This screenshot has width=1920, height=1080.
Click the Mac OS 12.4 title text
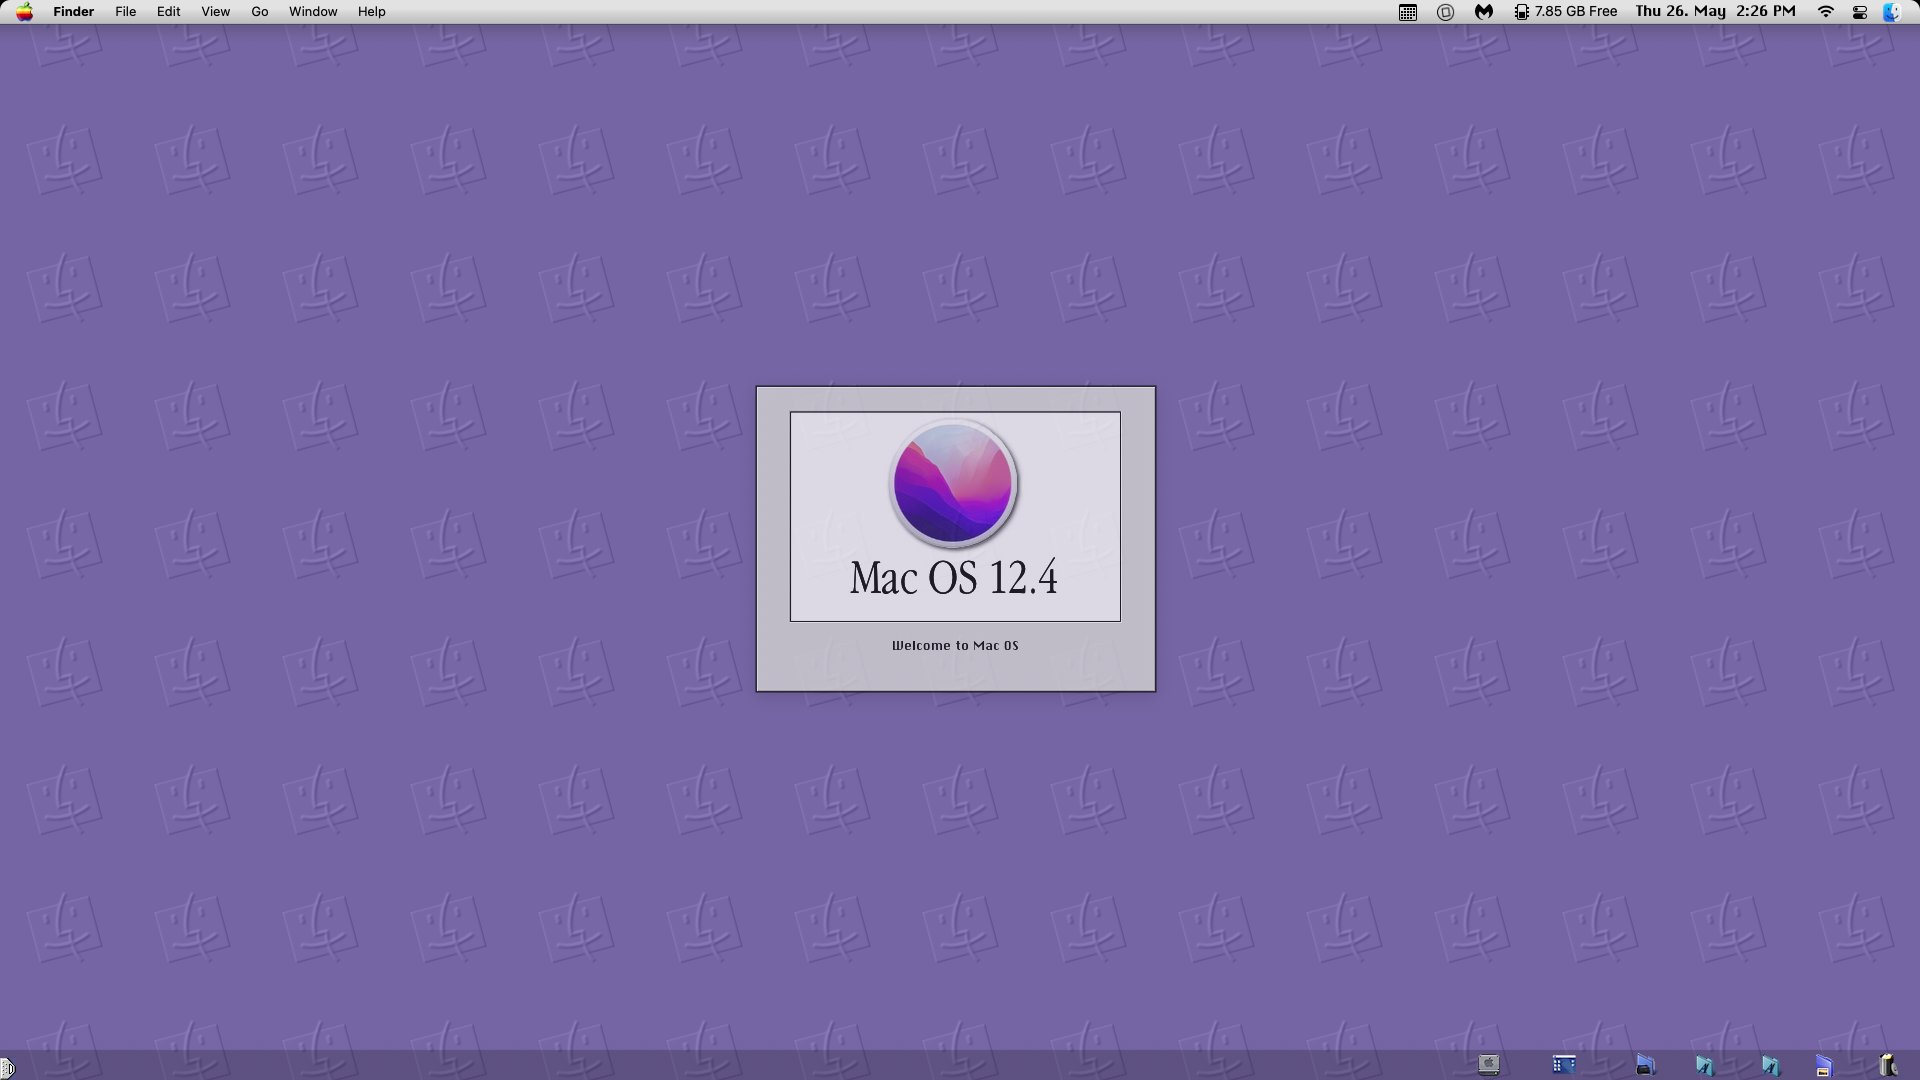point(953,578)
